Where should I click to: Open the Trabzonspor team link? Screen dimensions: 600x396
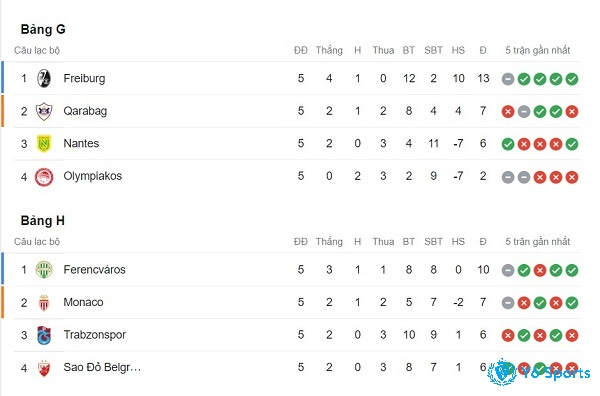[x=95, y=335]
